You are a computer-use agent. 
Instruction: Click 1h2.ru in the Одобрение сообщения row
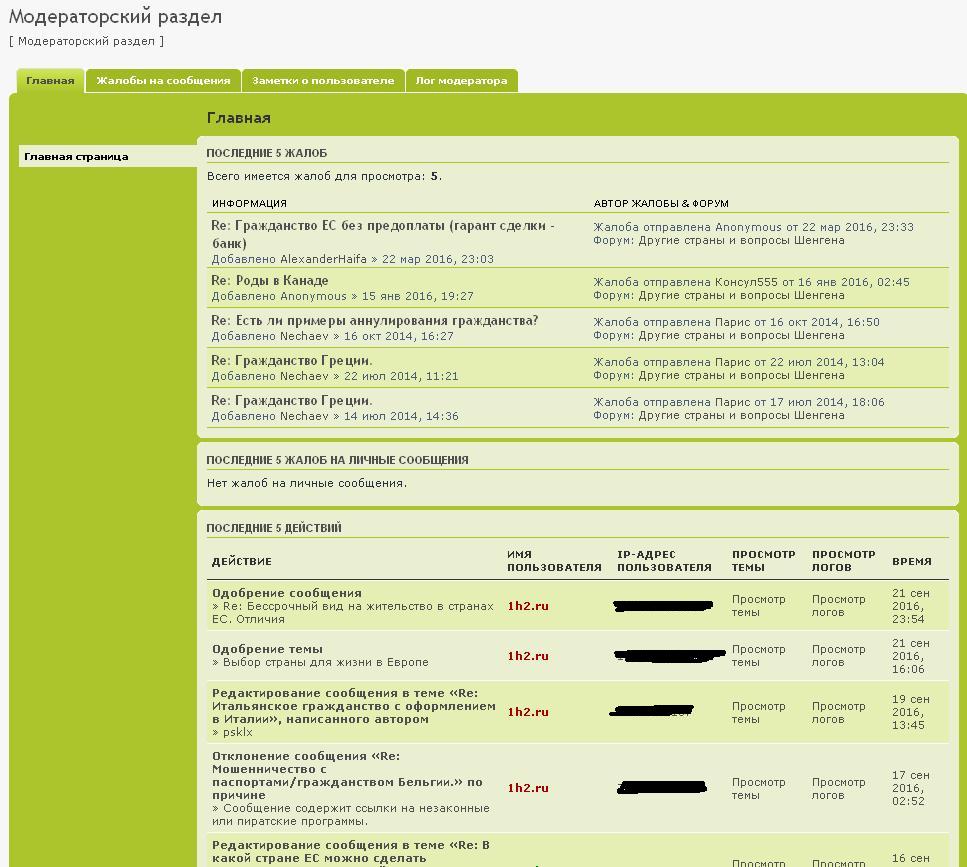(528, 606)
